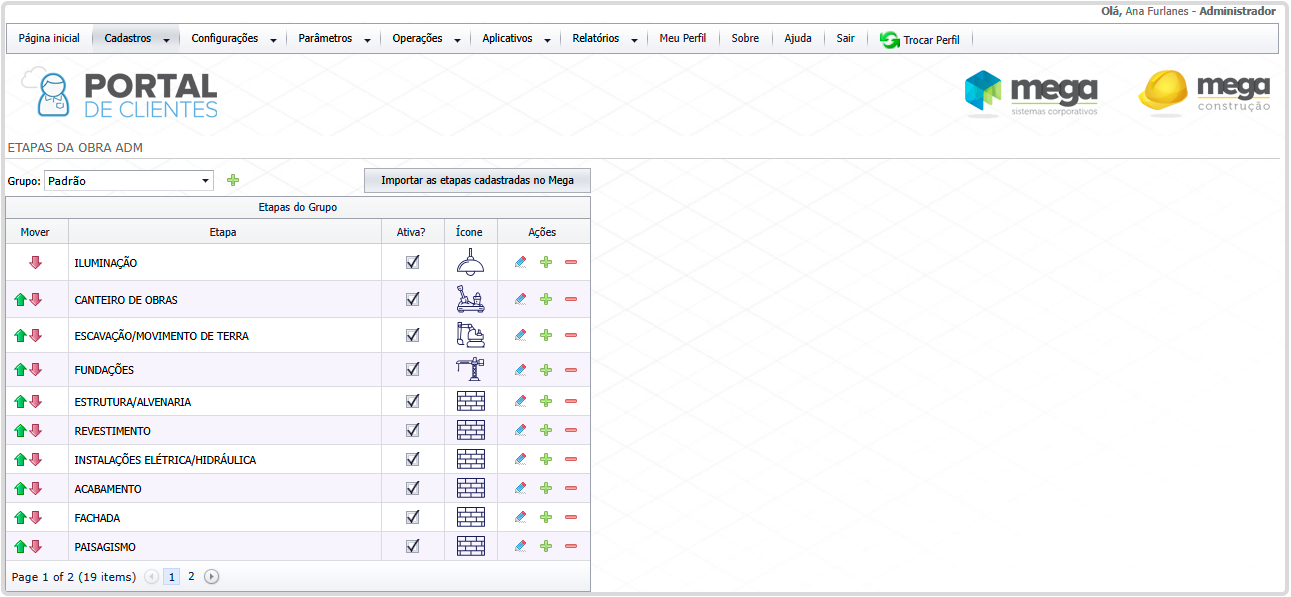Image resolution: width=1291 pixels, height=597 pixels.
Task: Expand the Aplicativos menu
Action: 515,39
